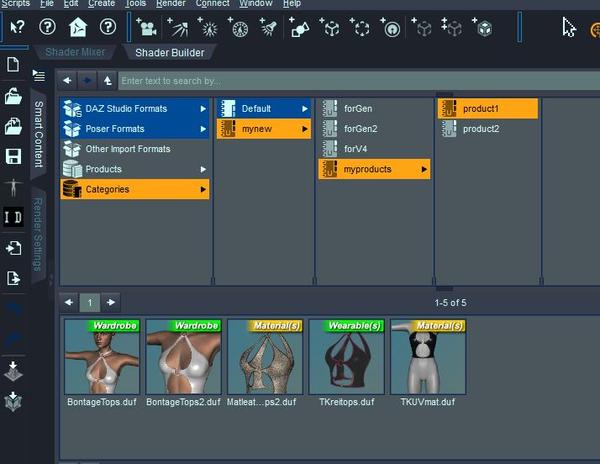This screenshot has height=464, width=600.
Task: Open the Window menu
Action: coord(256,3)
